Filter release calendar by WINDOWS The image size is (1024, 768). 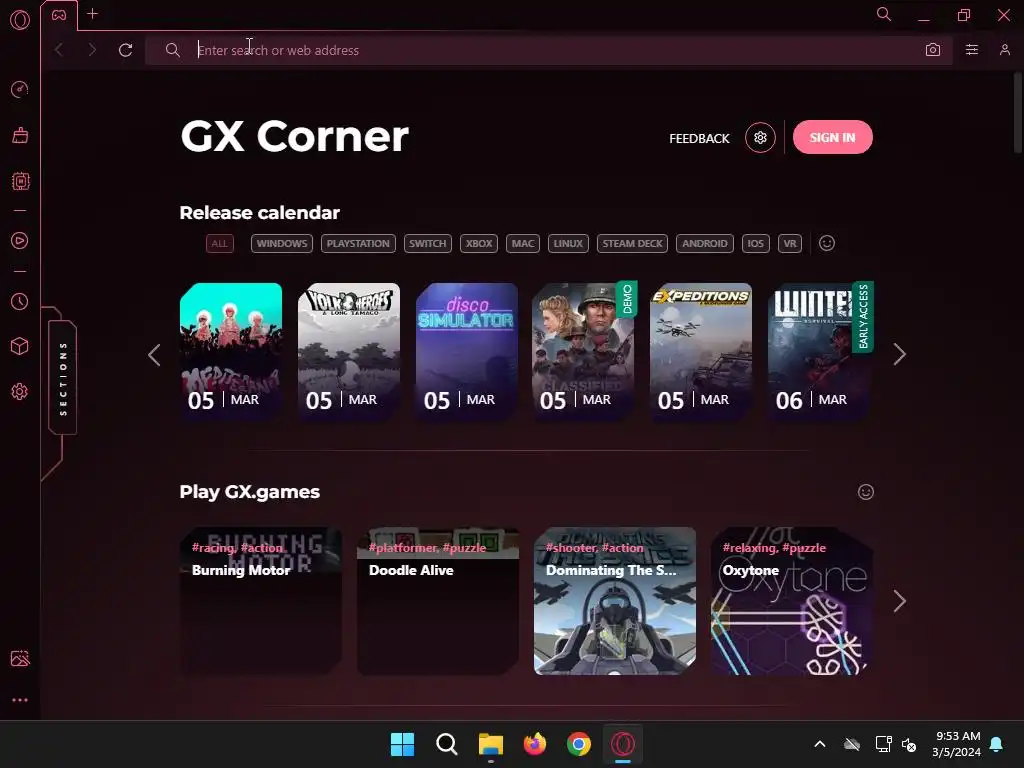pos(281,244)
